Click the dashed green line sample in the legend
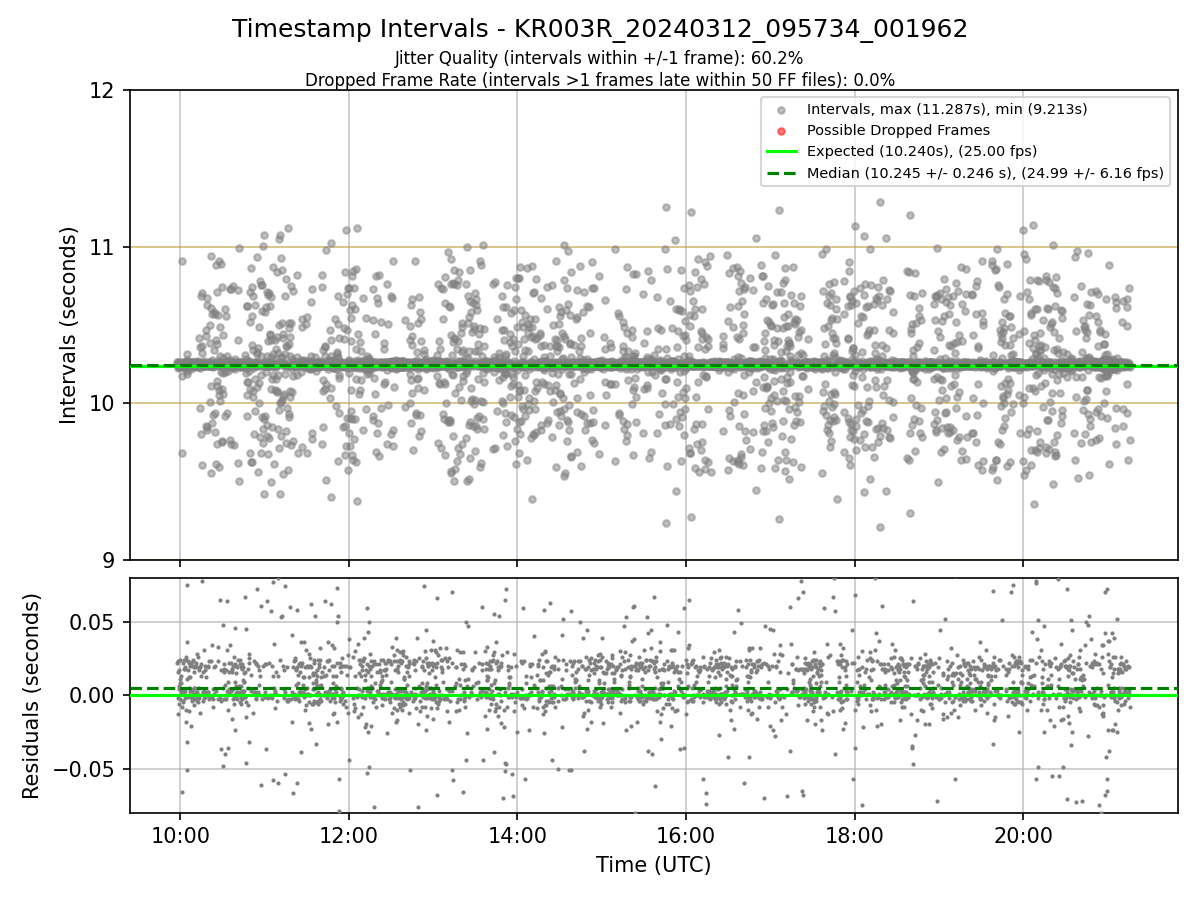This screenshot has height=900, width=1200. click(781, 173)
